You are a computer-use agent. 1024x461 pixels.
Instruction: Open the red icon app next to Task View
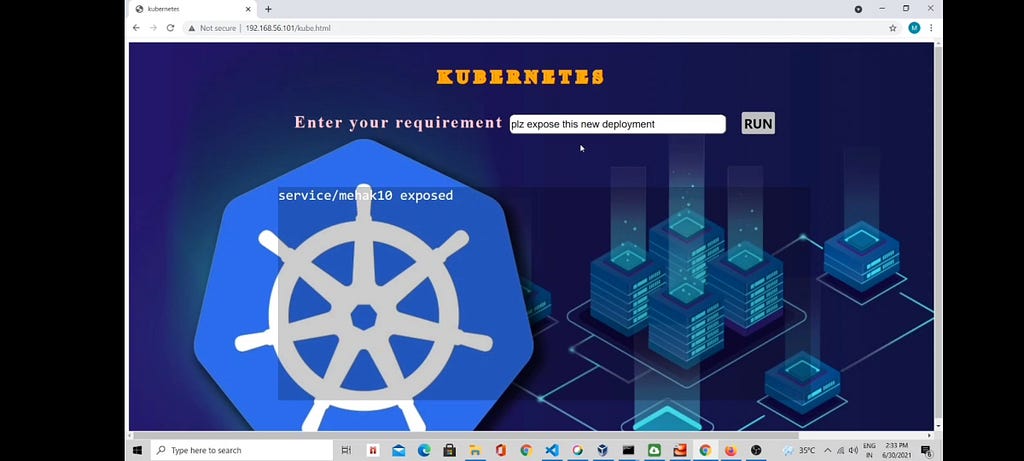[373, 450]
